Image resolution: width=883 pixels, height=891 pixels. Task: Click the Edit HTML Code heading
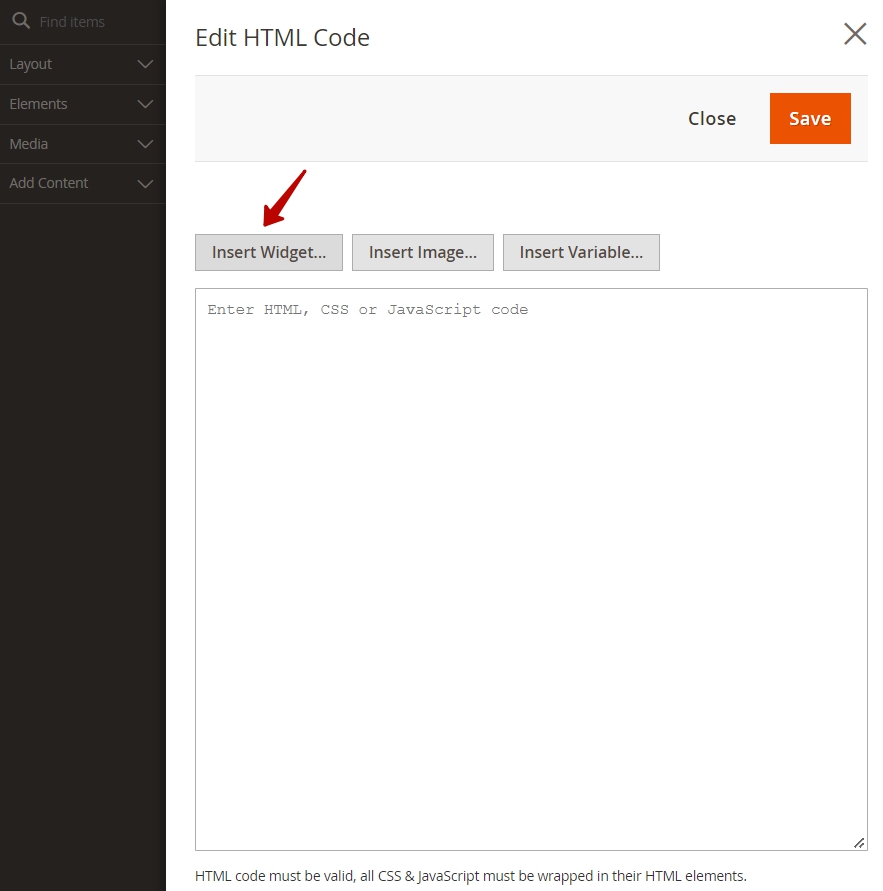pyautogui.click(x=282, y=38)
